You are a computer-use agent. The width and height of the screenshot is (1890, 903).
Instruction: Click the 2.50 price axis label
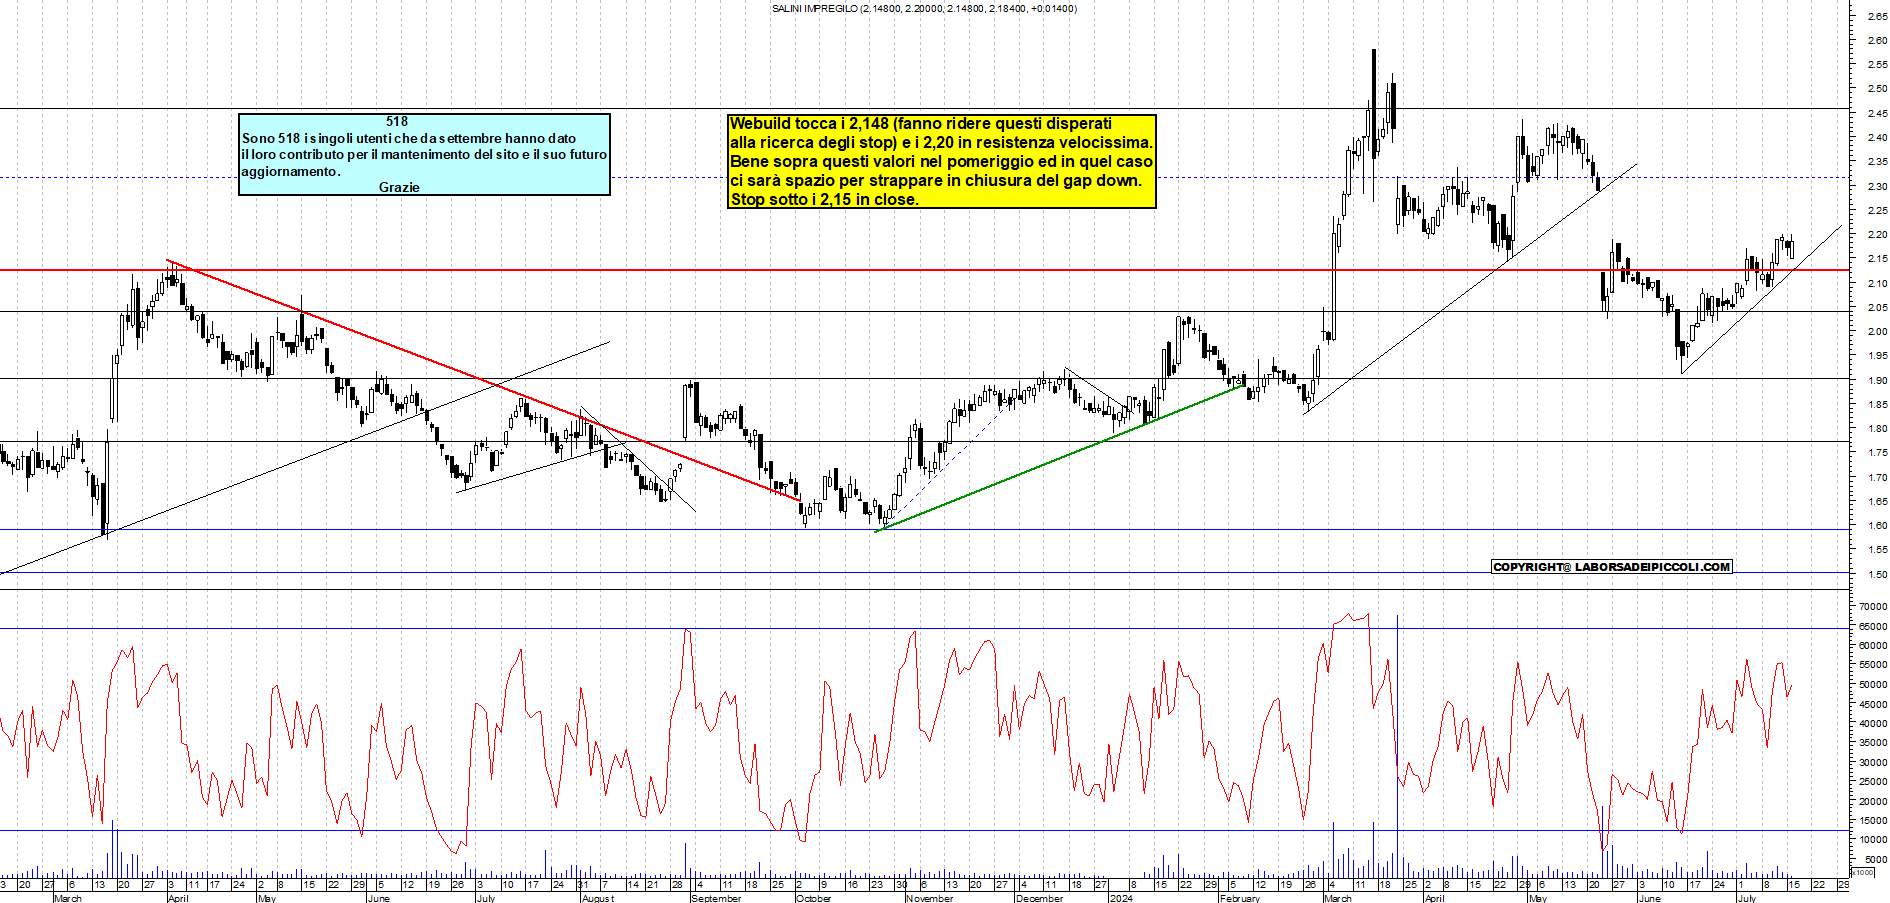tap(1877, 89)
